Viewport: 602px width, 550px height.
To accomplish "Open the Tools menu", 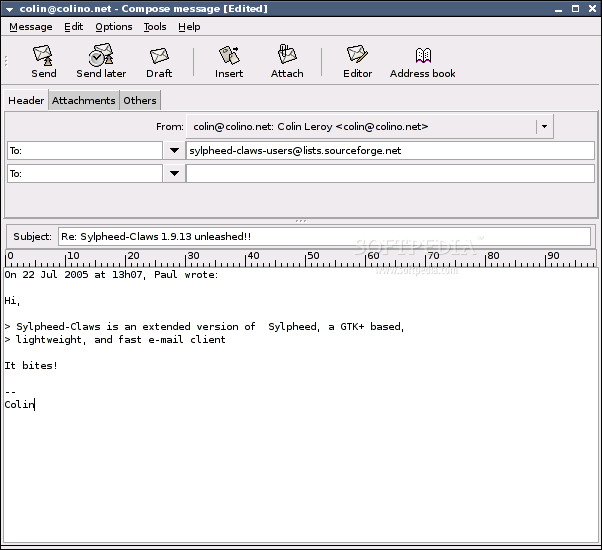I will point(155,27).
